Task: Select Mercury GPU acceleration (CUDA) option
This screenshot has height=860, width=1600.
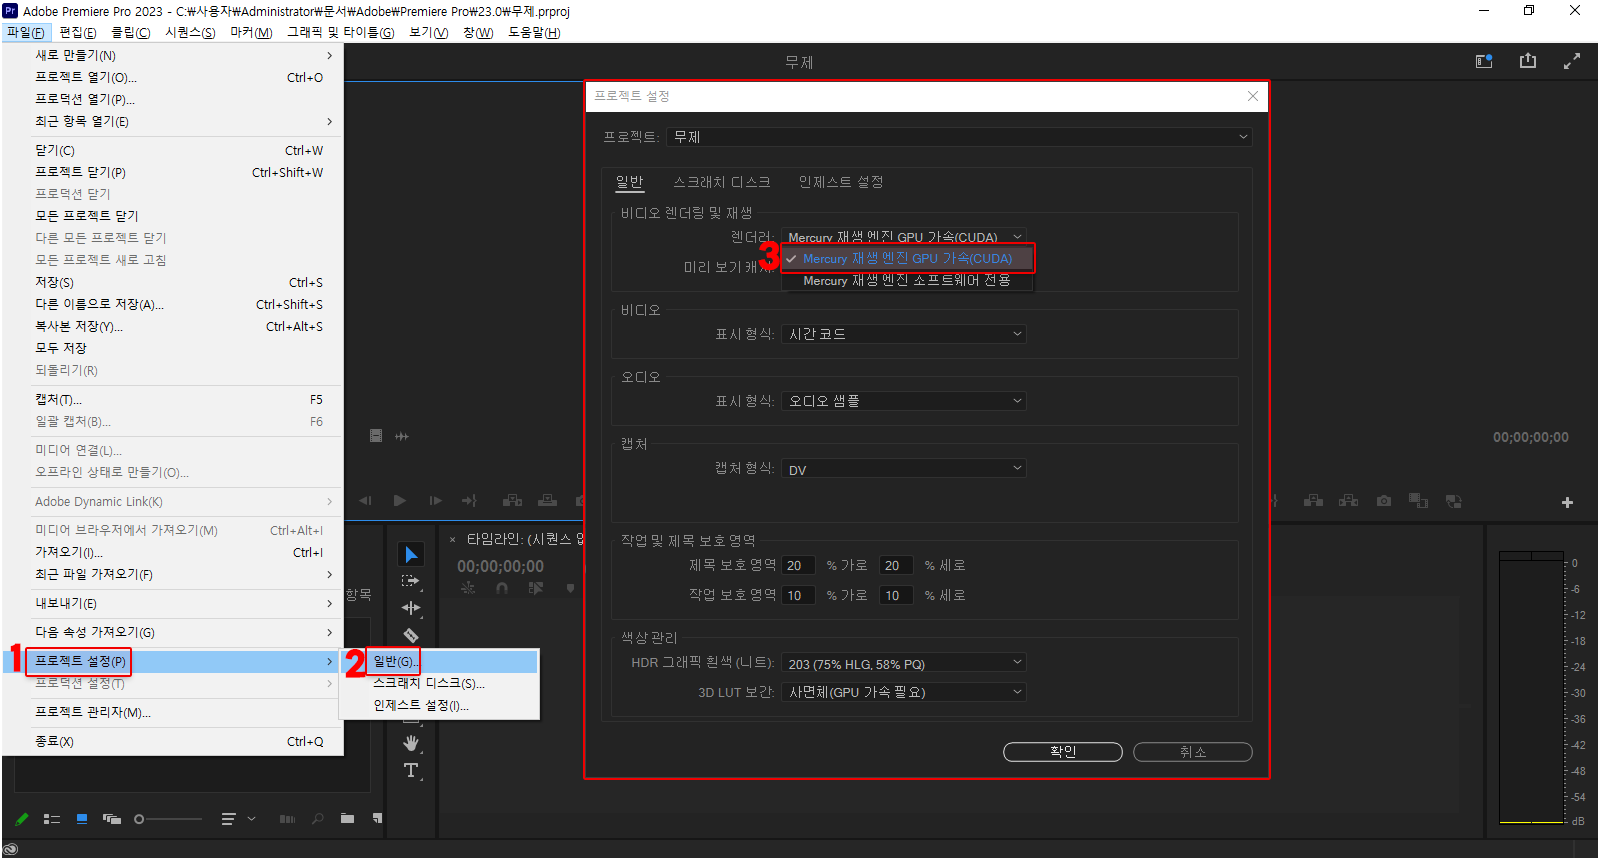Action: coord(907,258)
